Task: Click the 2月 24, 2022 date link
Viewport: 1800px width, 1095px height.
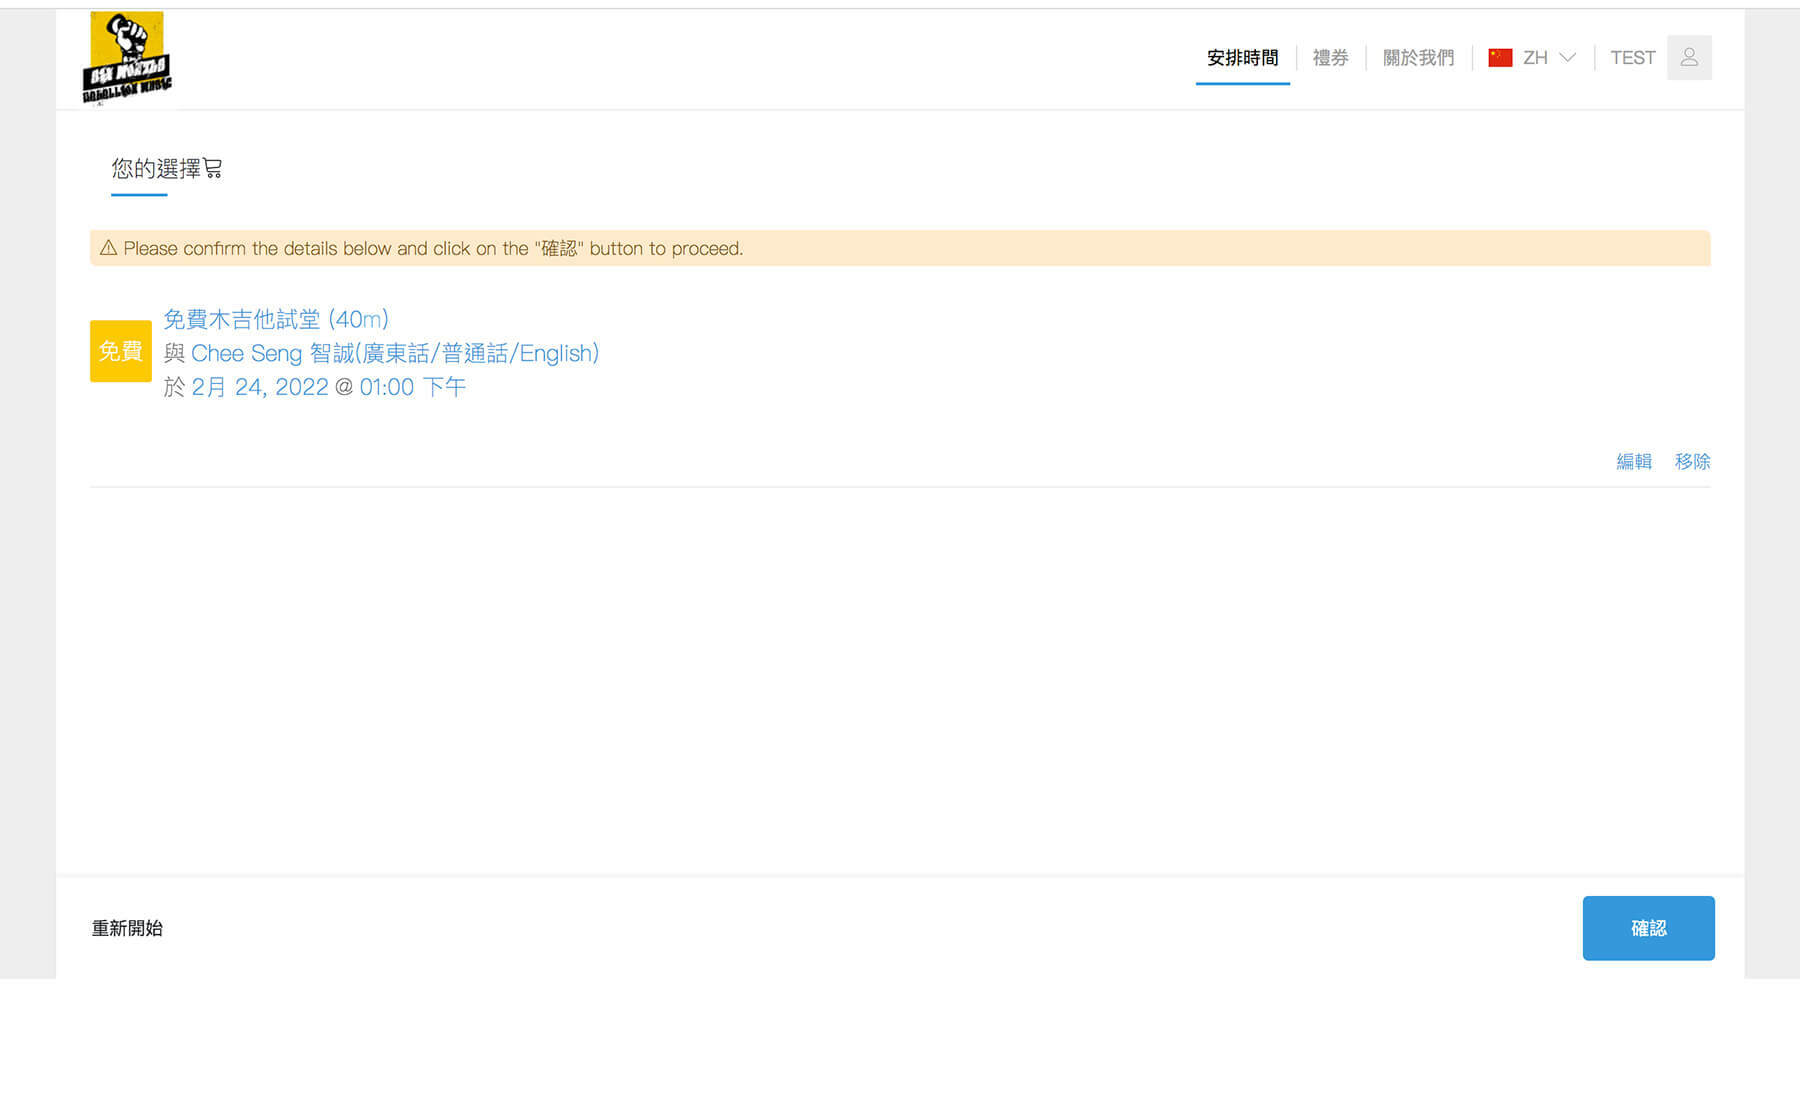Action: 260,387
